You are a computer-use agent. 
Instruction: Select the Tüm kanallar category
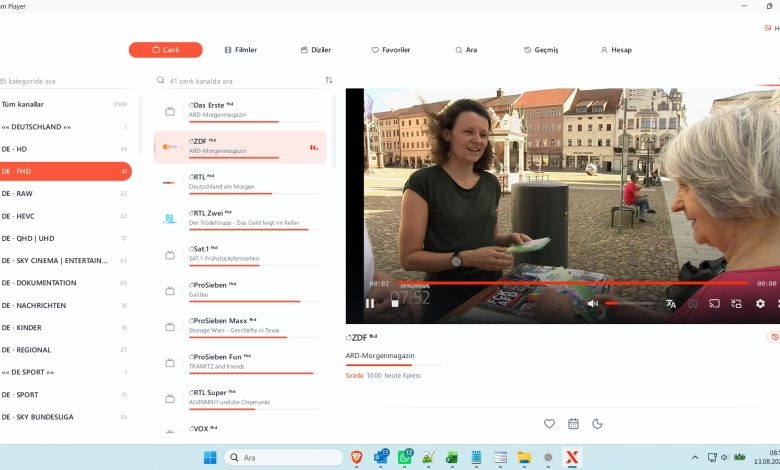(65, 104)
